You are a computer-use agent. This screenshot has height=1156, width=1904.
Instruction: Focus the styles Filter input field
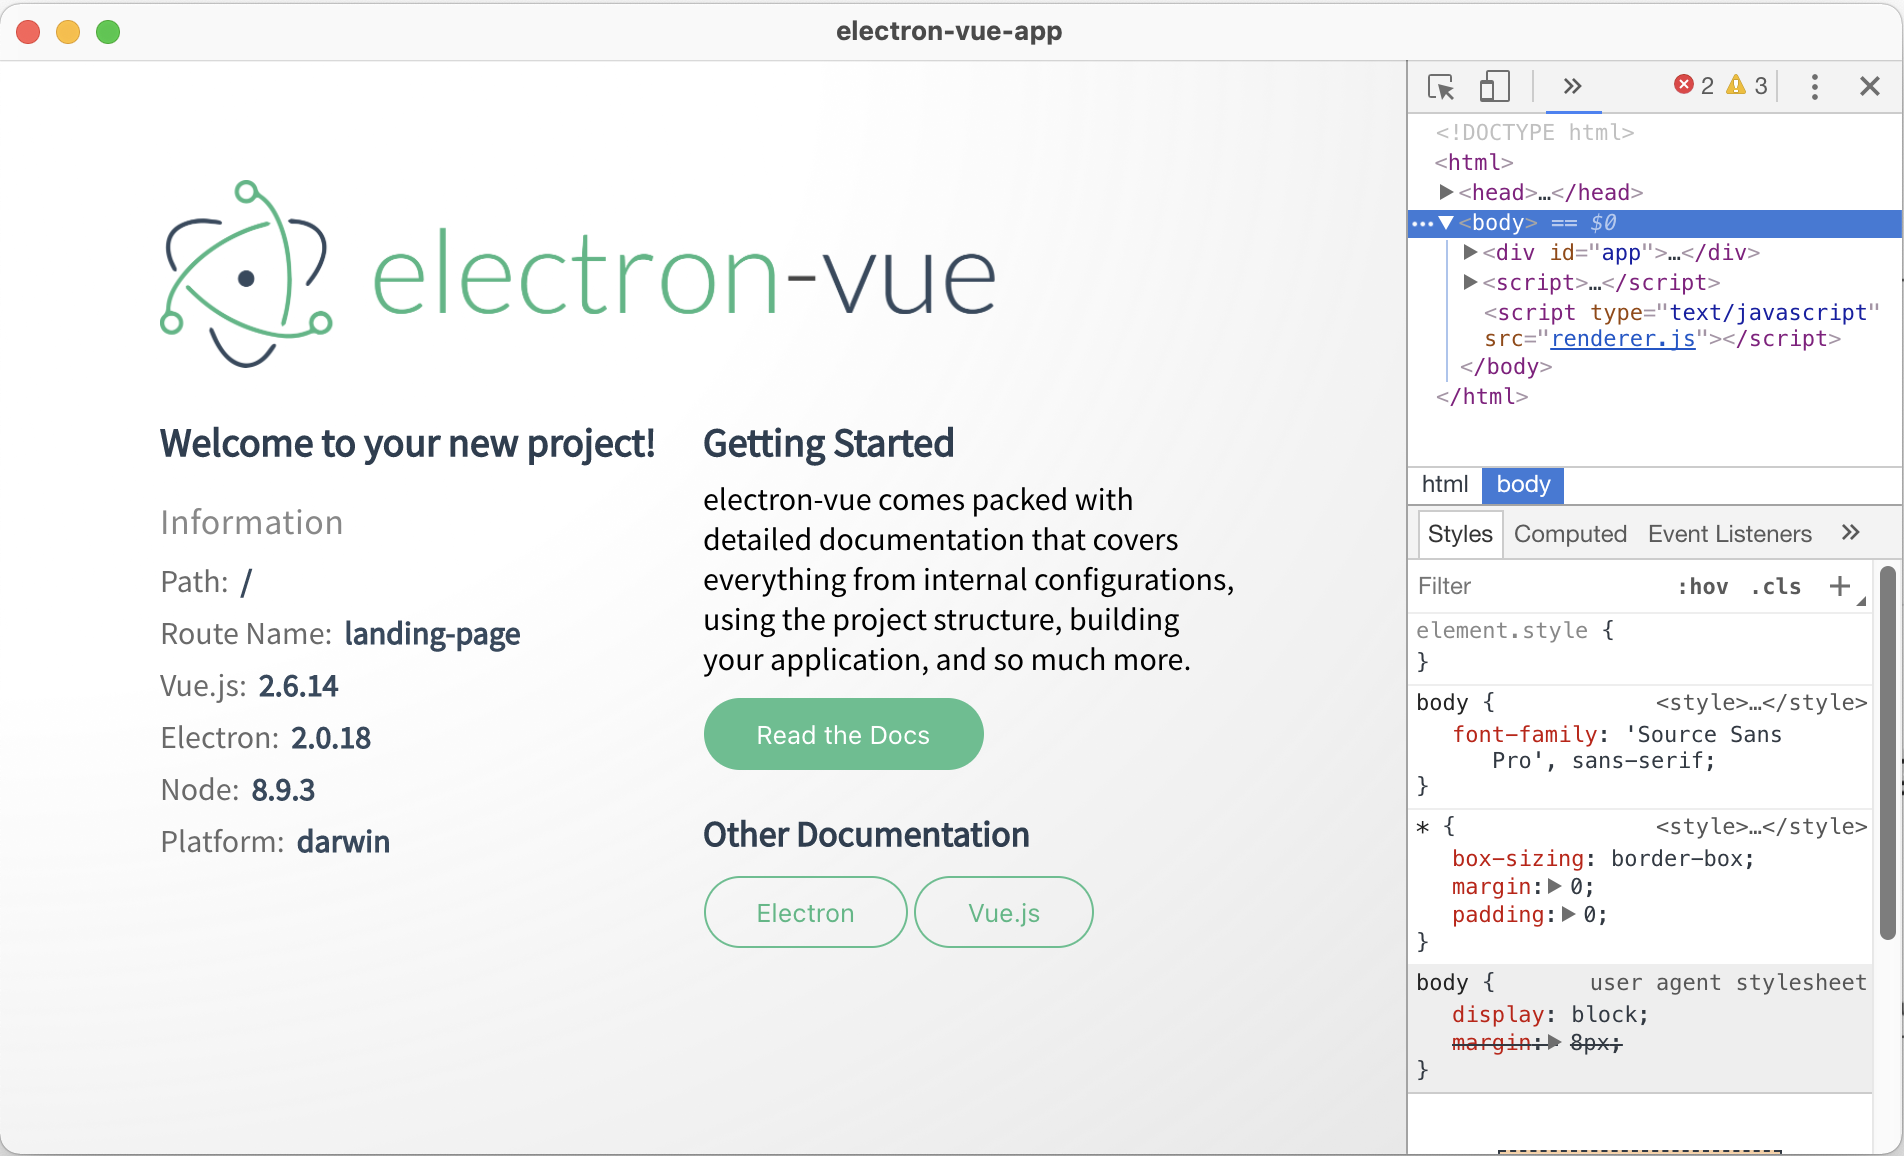(1540, 586)
